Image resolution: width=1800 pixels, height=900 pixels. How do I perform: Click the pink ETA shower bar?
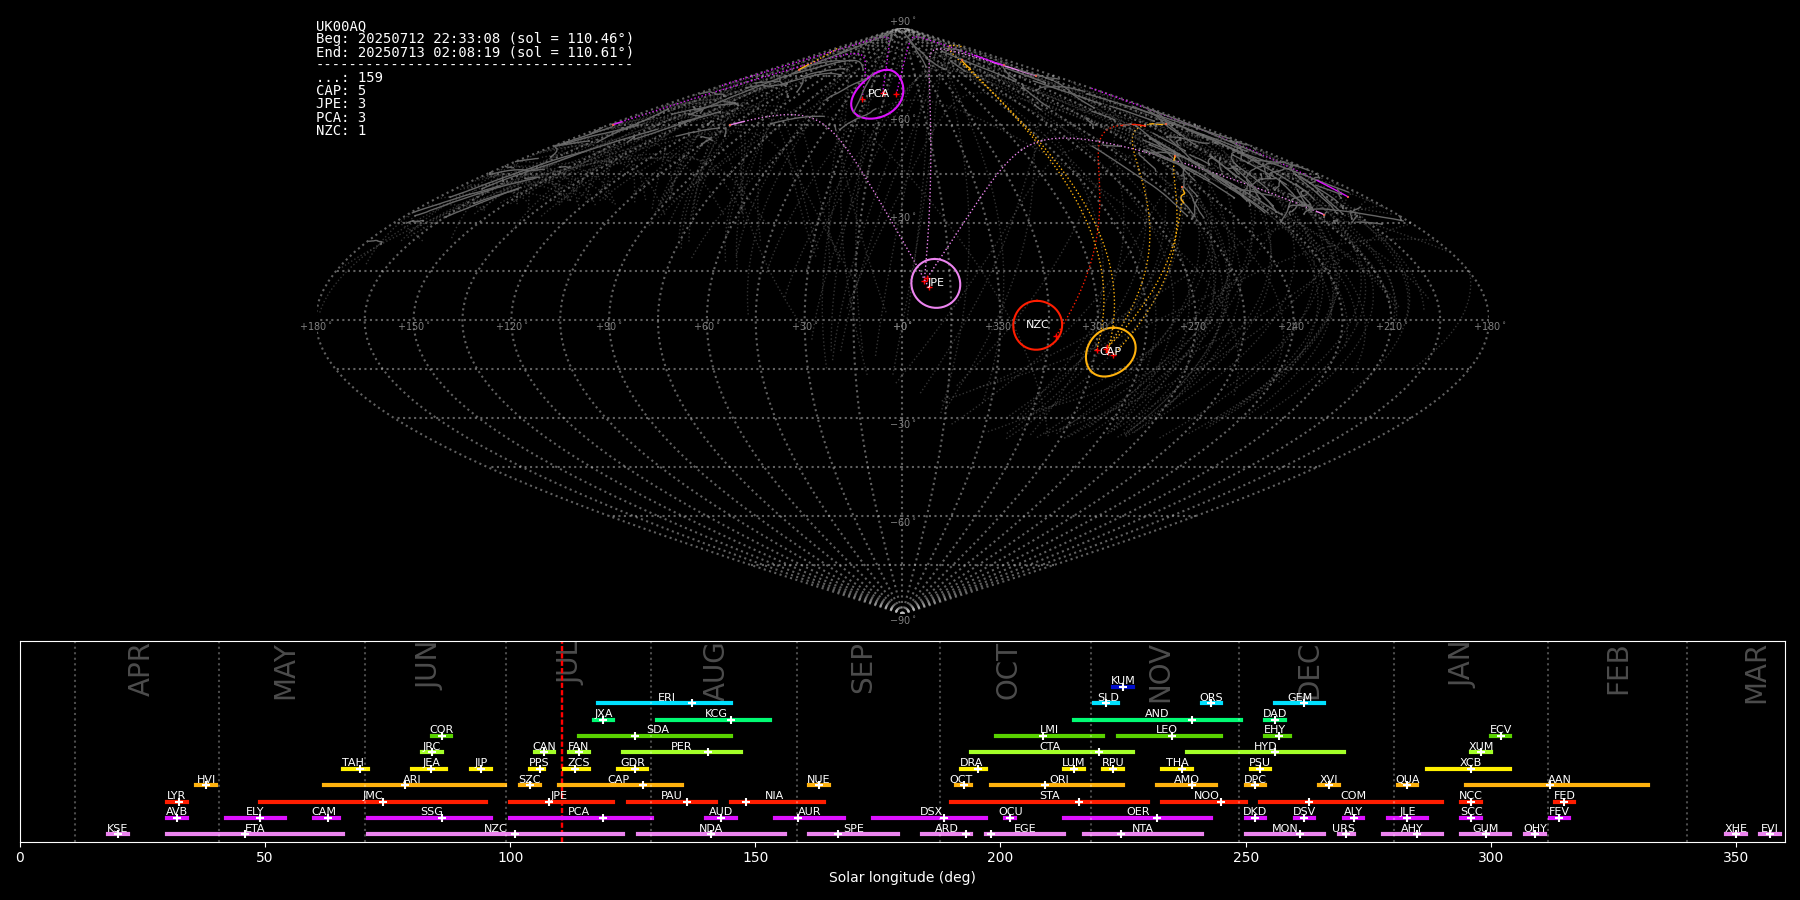tap(255, 834)
